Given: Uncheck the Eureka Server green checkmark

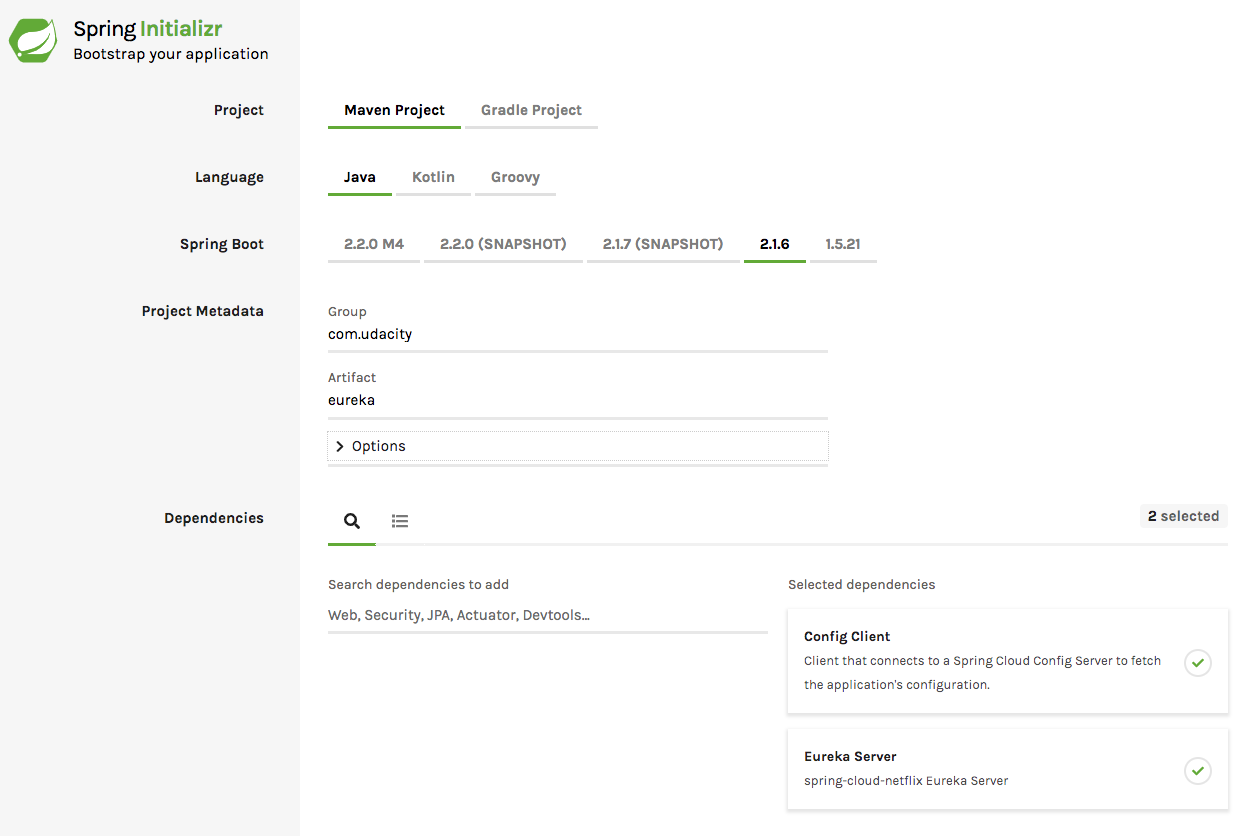Looking at the screenshot, I should tap(1197, 770).
